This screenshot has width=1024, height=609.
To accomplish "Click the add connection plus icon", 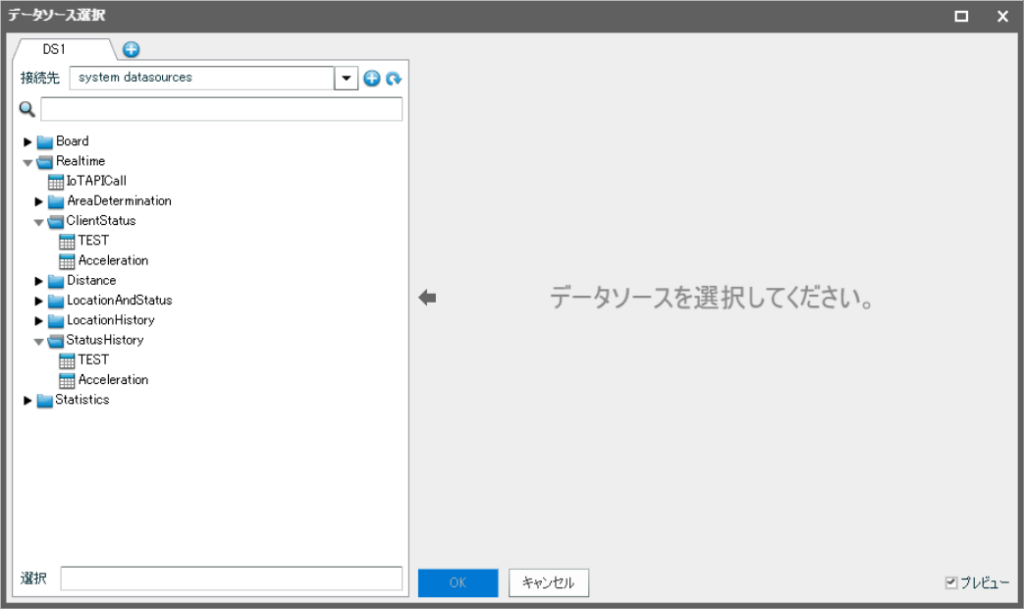I will pos(372,78).
